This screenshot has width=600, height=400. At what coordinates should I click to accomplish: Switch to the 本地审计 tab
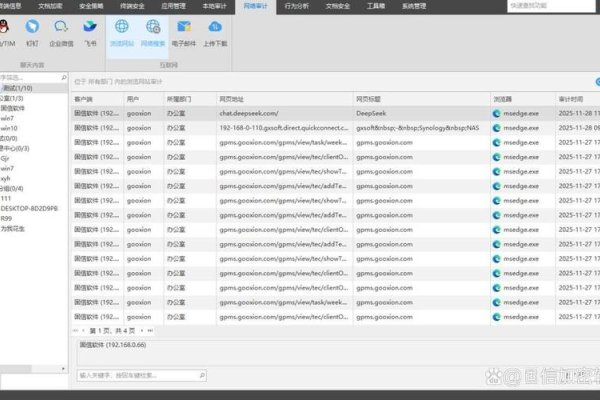pyautogui.click(x=214, y=6)
